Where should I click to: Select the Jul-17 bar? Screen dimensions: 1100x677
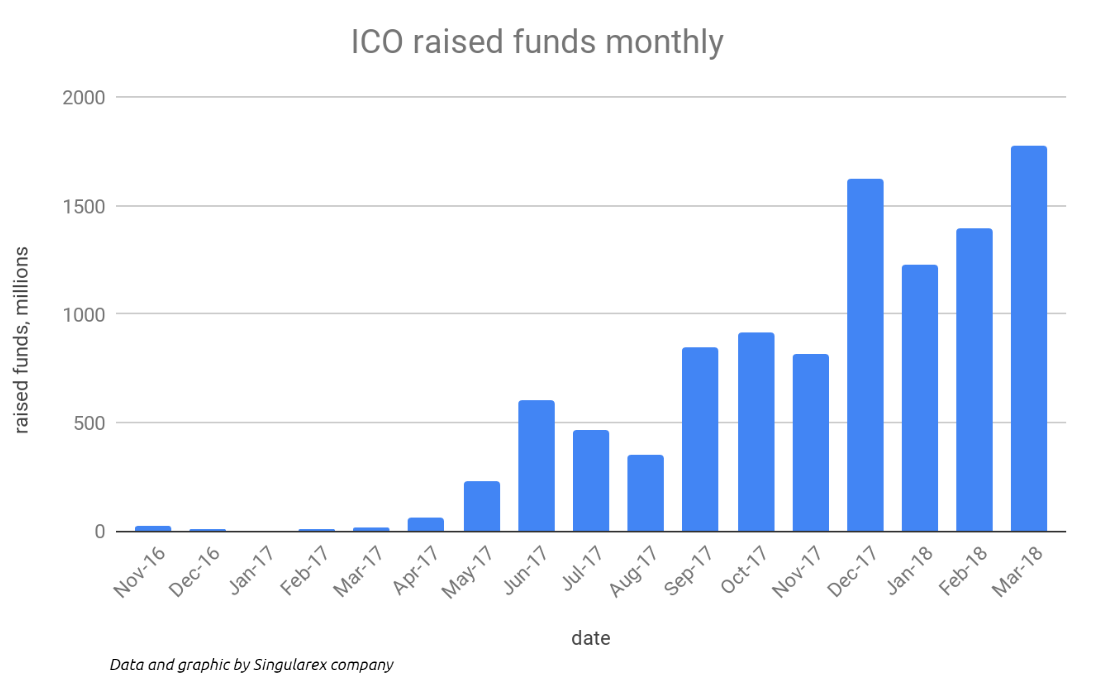(591, 480)
